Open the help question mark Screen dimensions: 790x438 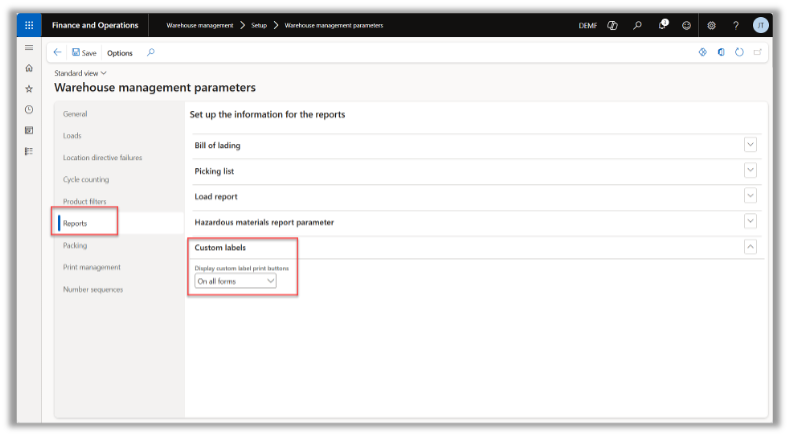(x=736, y=25)
